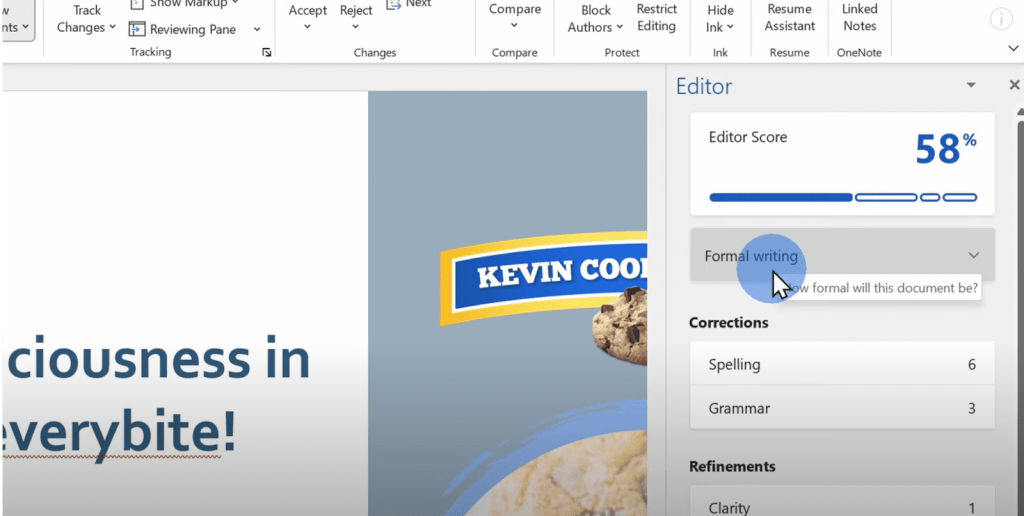Reject the current change
The image size is (1024, 516).
(x=356, y=18)
